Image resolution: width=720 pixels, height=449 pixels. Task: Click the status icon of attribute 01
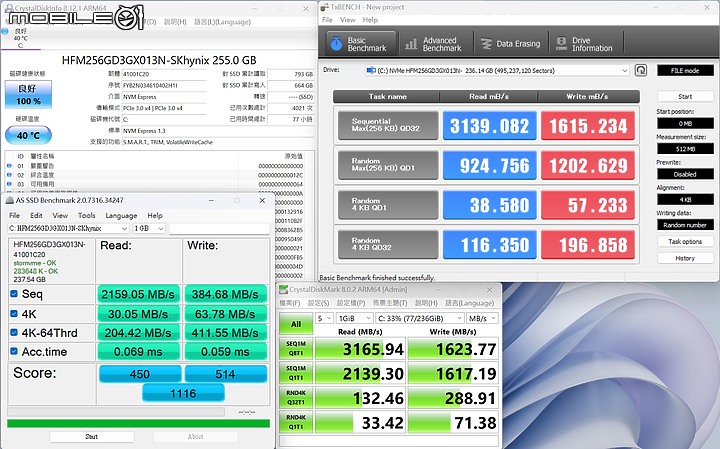pos(9,165)
